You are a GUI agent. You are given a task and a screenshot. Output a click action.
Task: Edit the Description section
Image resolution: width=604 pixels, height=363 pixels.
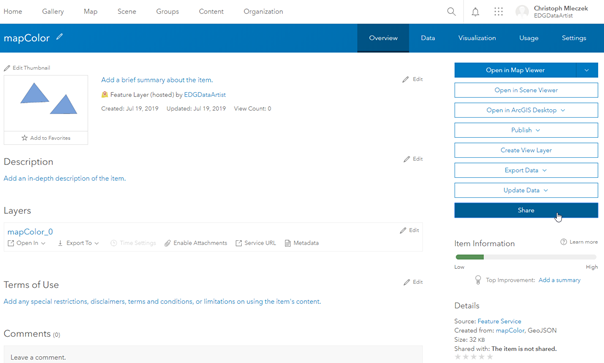pos(413,159)
